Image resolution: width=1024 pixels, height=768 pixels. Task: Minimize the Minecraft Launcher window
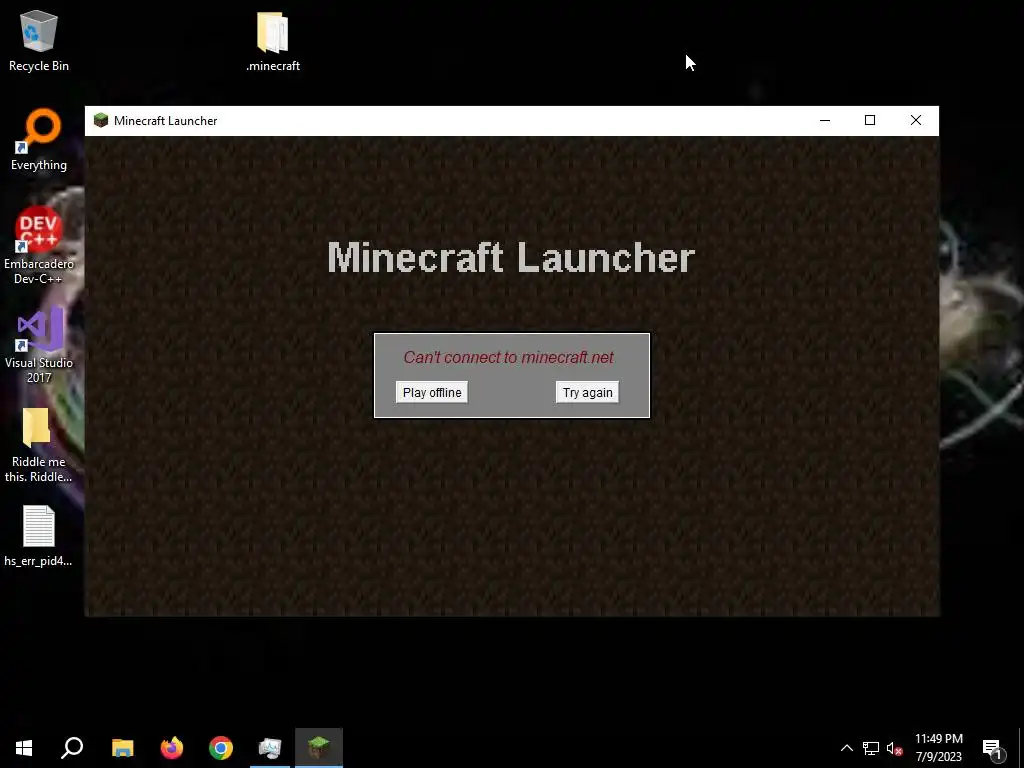pyautogui.click(x=825, y=120)
